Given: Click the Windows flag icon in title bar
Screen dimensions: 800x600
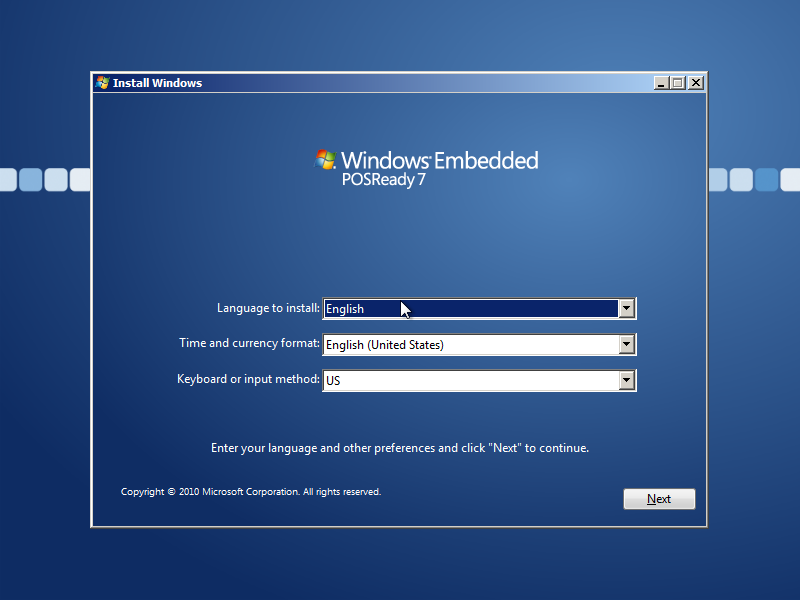Looking at the screenshot, I should [x=103, y=83].
